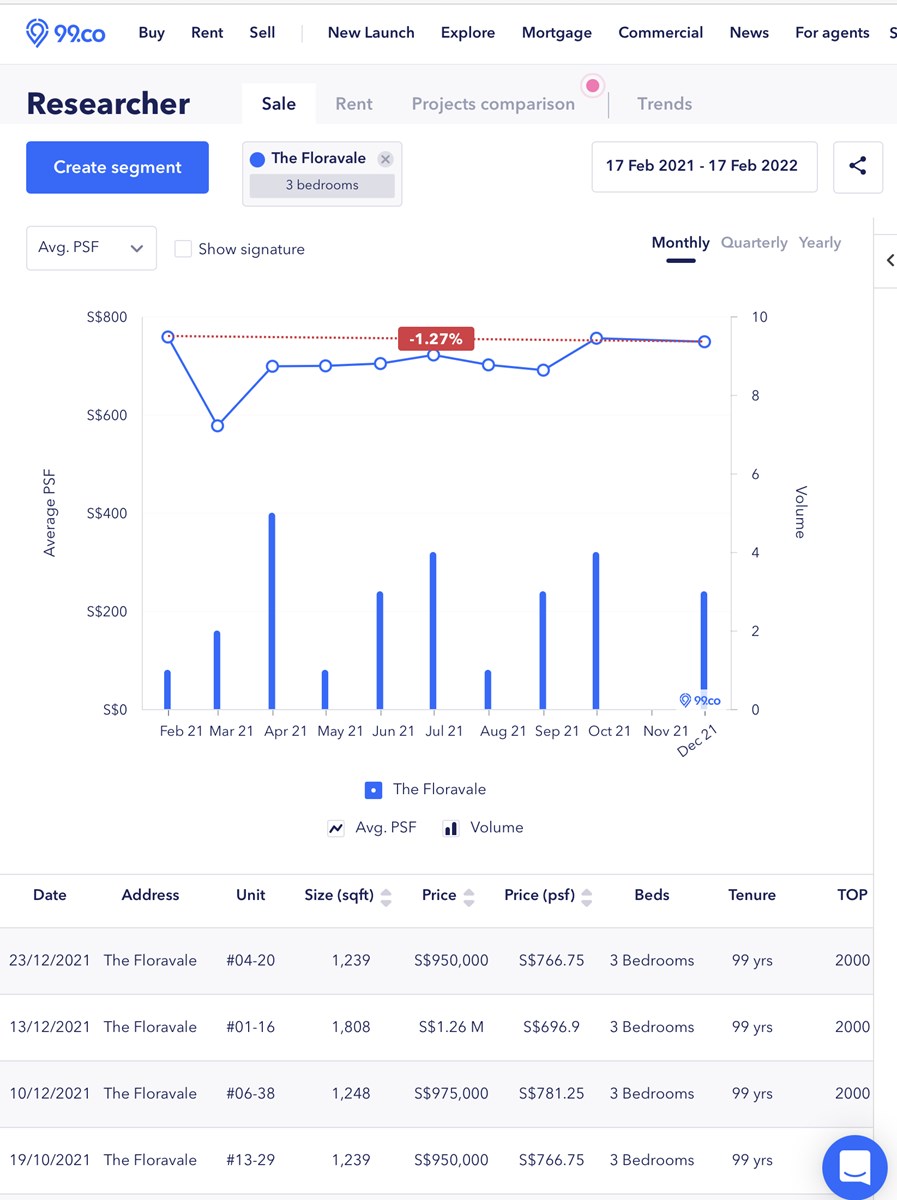897x1200 pixels.
Task: Click the -1.27% change badge
Action: click(x=436, y=339)
